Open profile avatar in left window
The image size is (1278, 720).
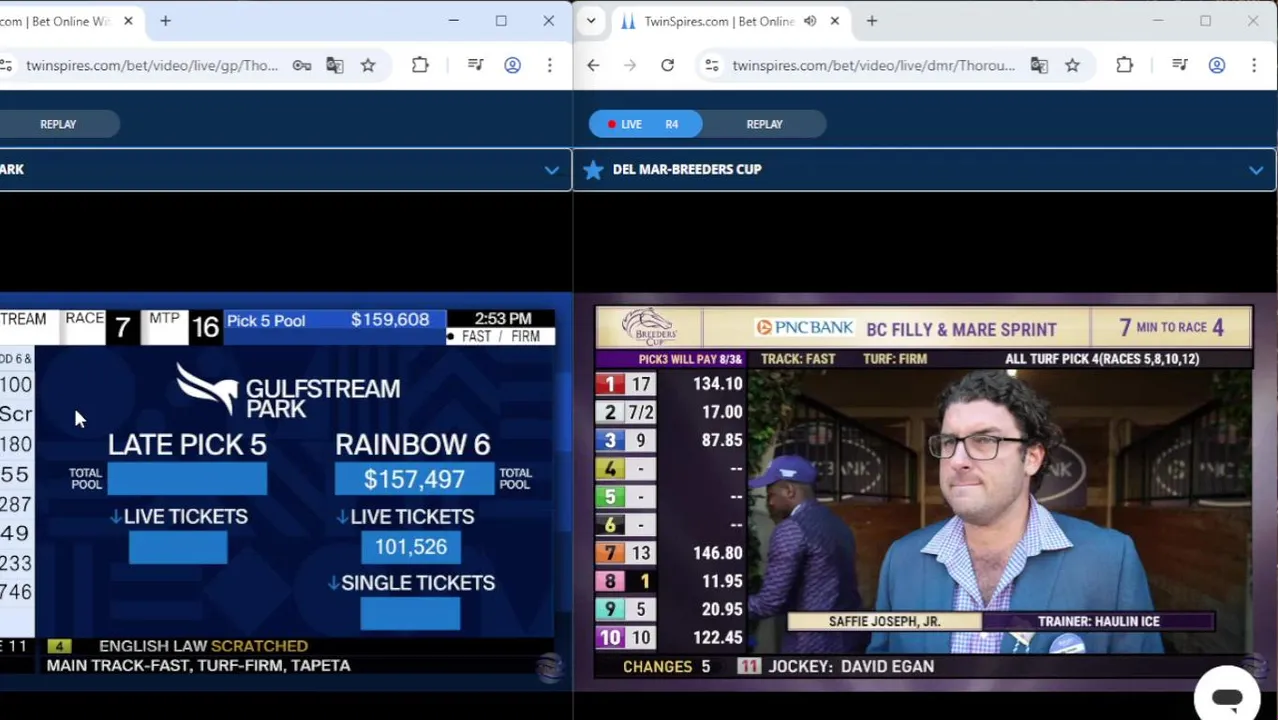(x=512, y=65)
